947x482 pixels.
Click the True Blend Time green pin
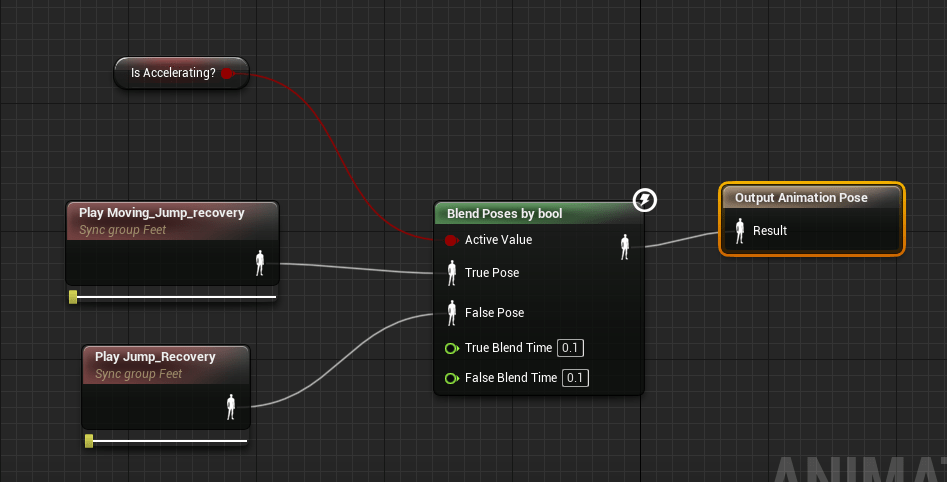[x=451, y=348]
